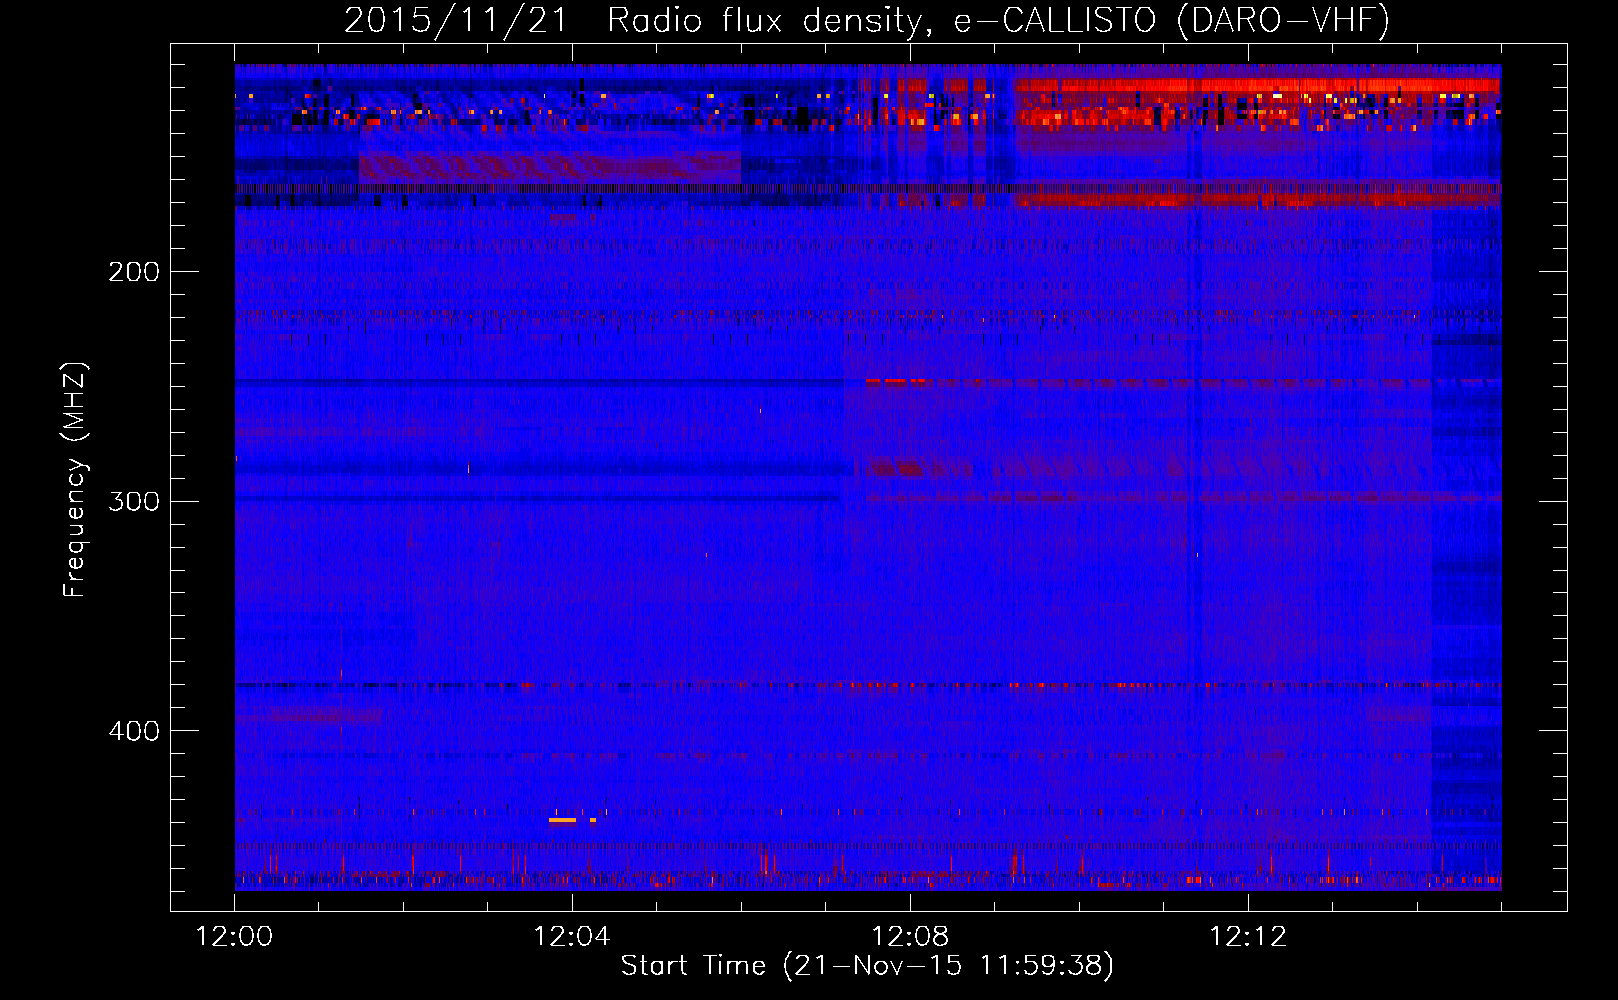The height and width of the screenshot is (1000, 1618).
Task: Select the 12:12 time tick label
Action: (1248, 937)
